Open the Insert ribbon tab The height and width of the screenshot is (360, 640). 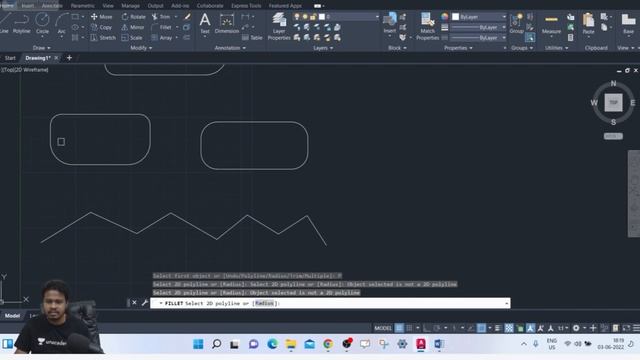(28, 6)
